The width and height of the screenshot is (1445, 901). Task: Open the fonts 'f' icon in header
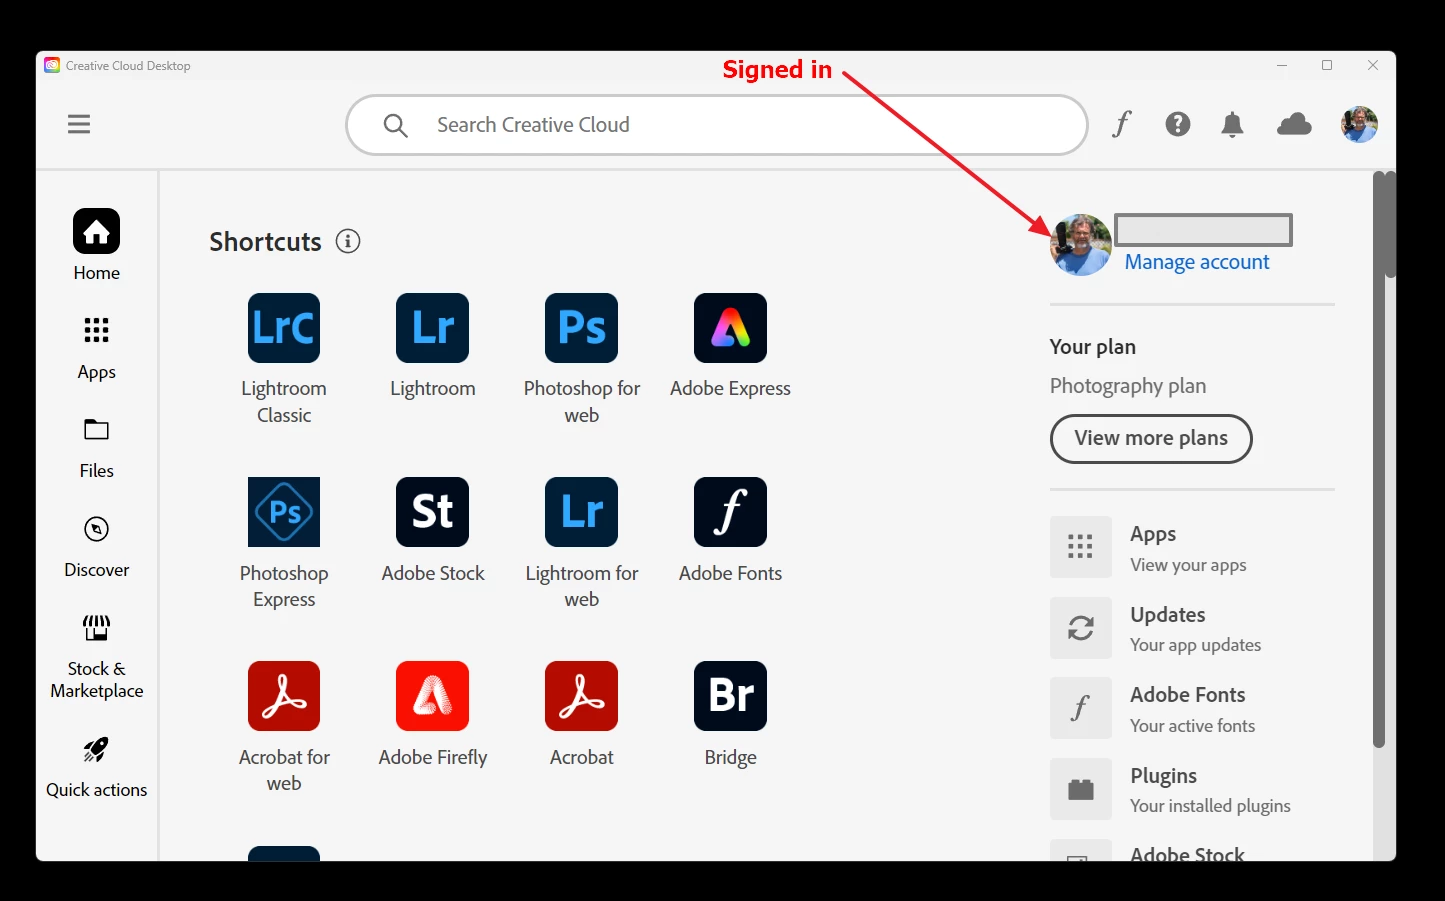point(1122,124)
